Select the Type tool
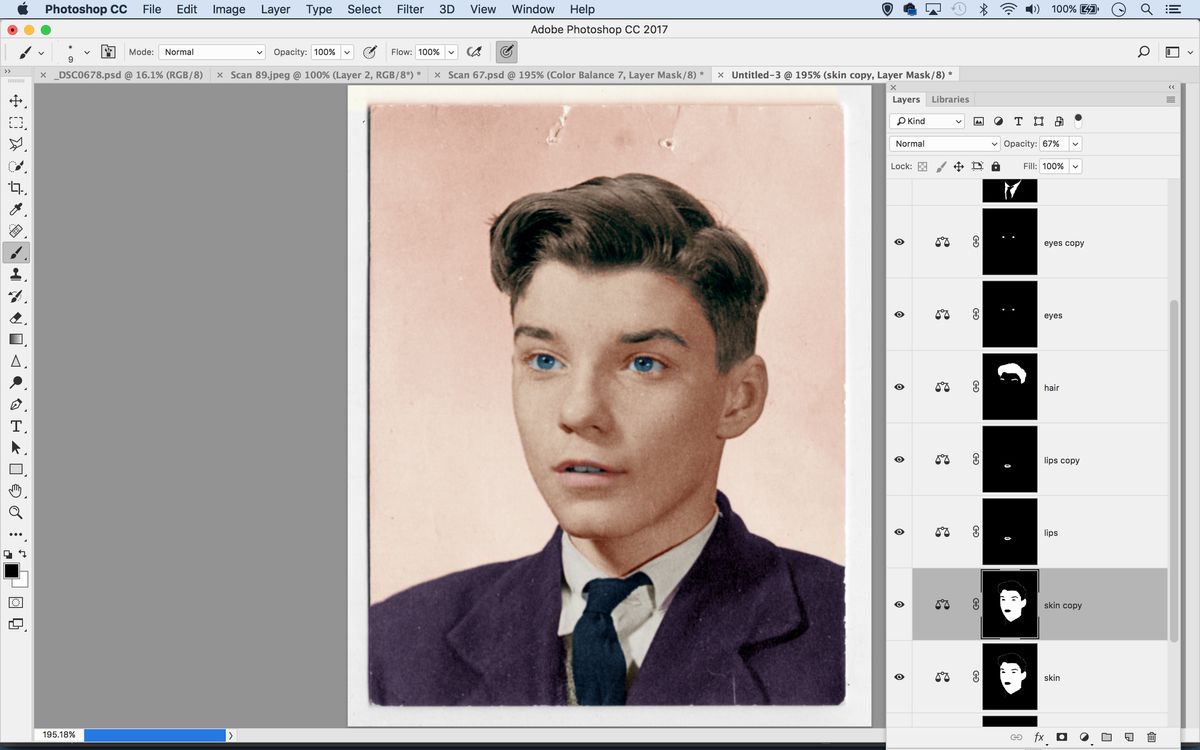1200x750 pixels. [x=16, y=426]
